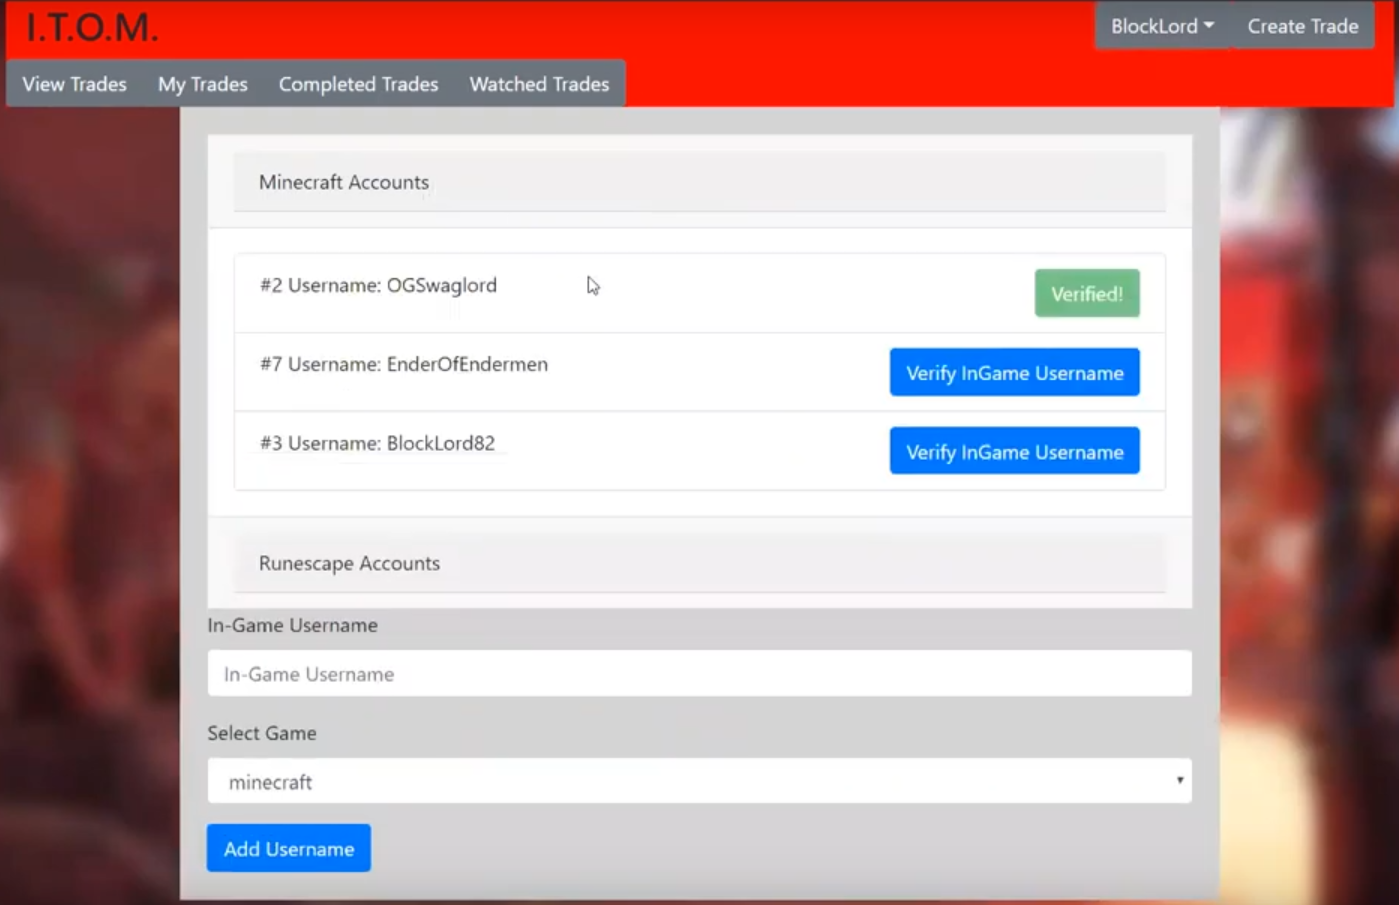Click the I.T.O.M. site logo
1399x905 pixels.
pyautogui.click(x=91, y=27)
